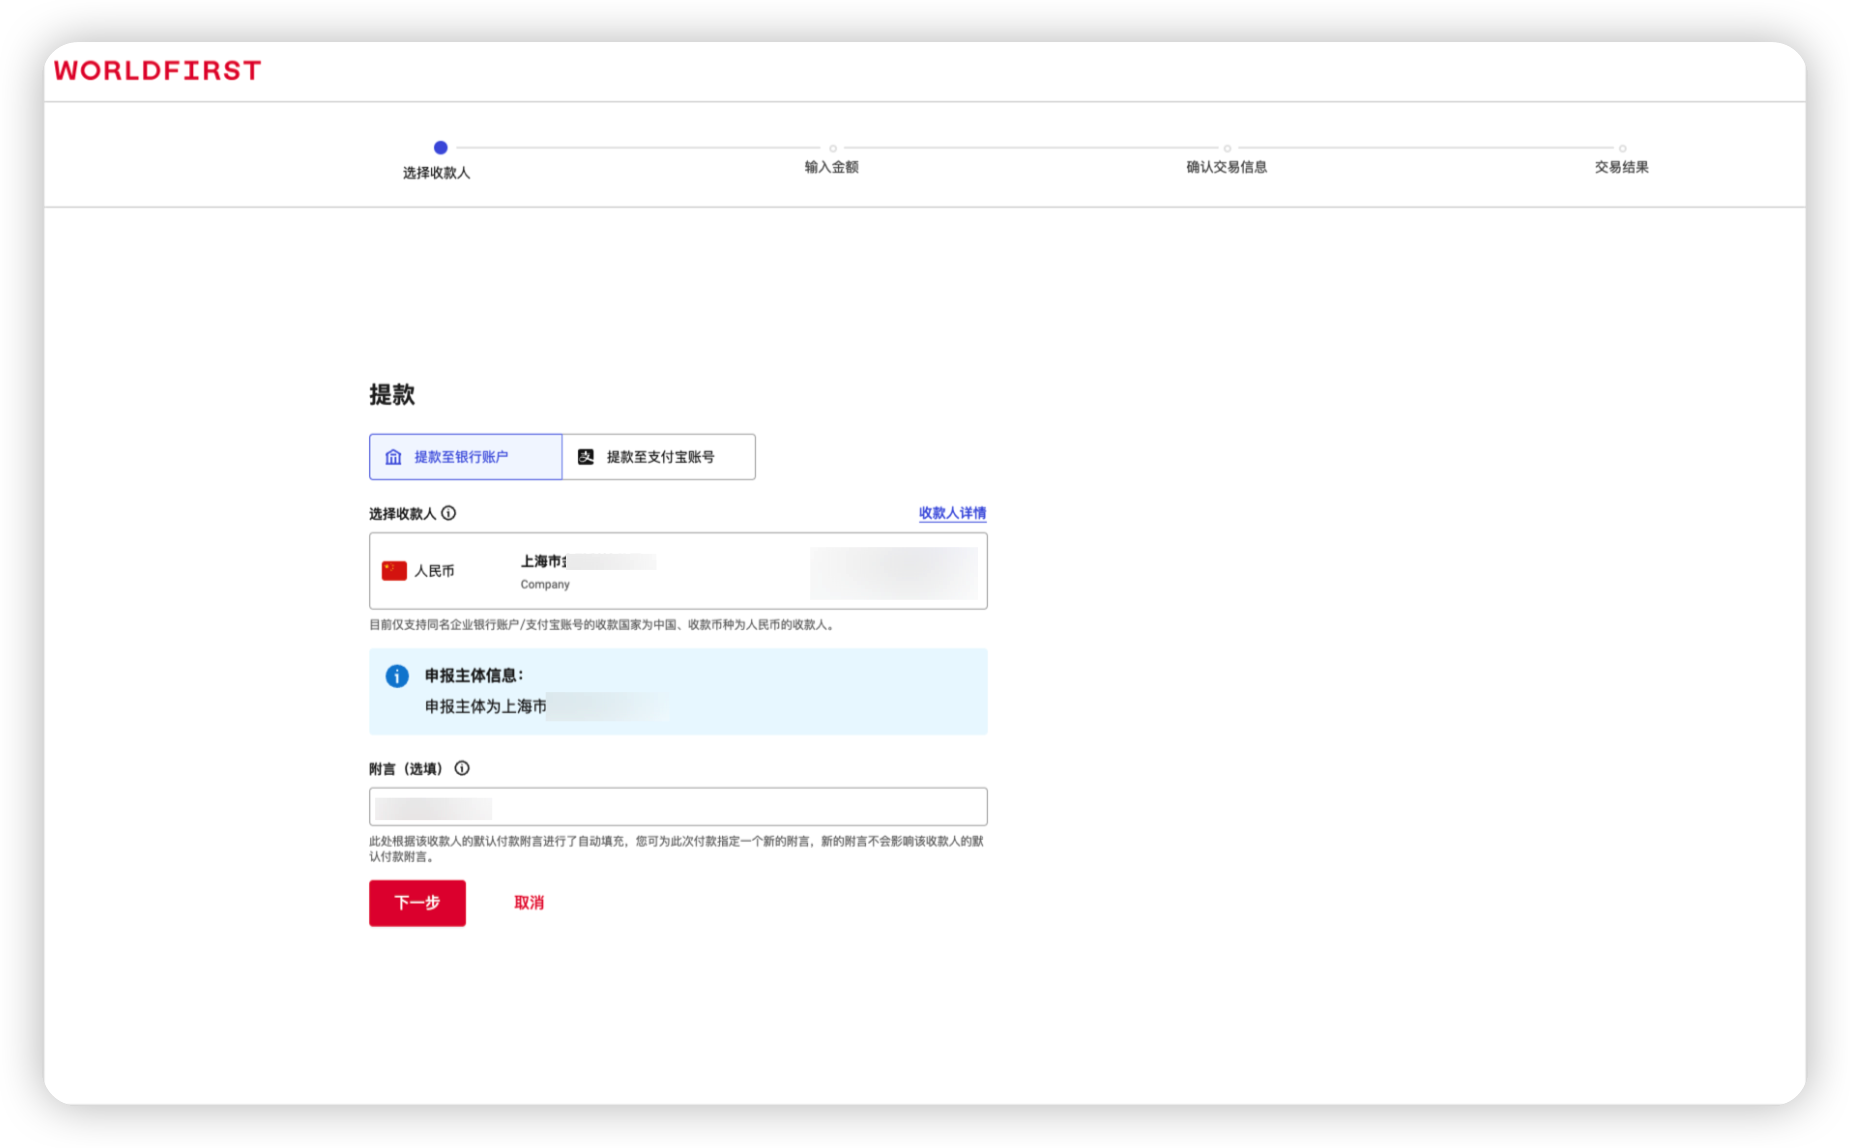Click the blue 选择收款人 step dot

[x=440, y=147]
